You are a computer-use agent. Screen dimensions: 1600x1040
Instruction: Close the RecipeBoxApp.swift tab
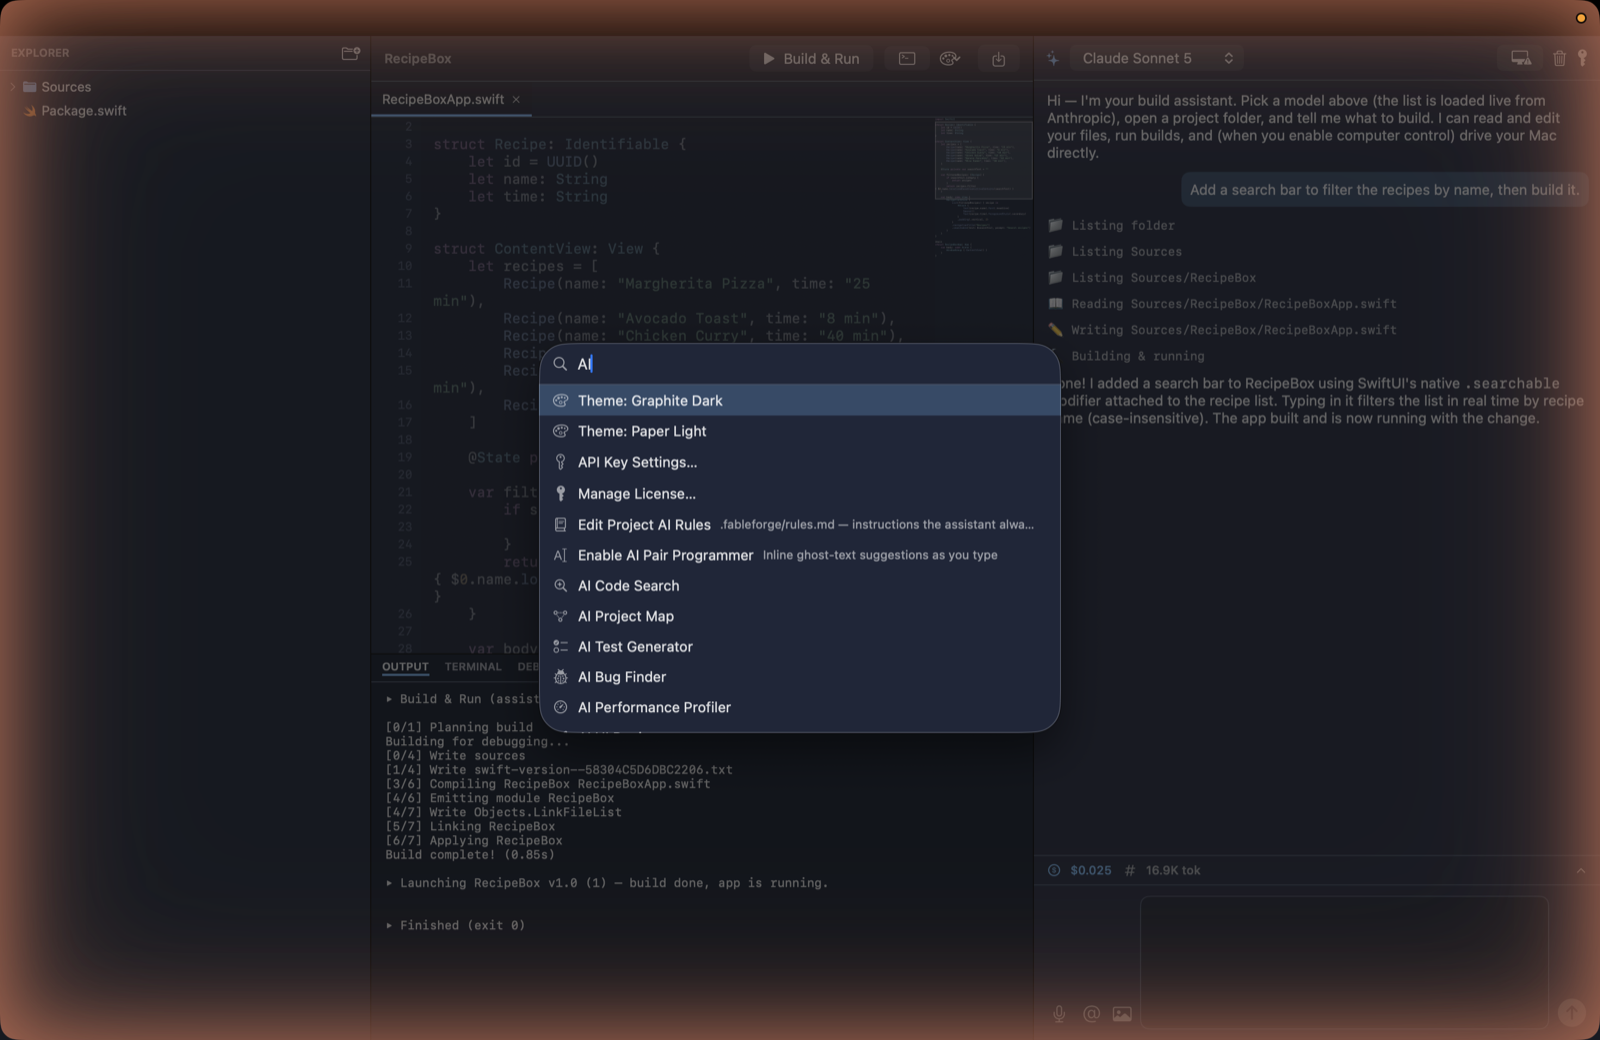pos(516,99)
